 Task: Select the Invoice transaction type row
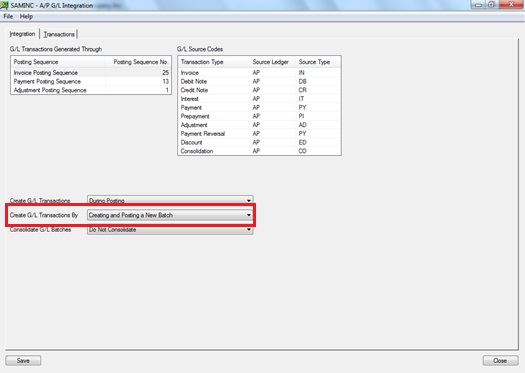tap(259, 73)
